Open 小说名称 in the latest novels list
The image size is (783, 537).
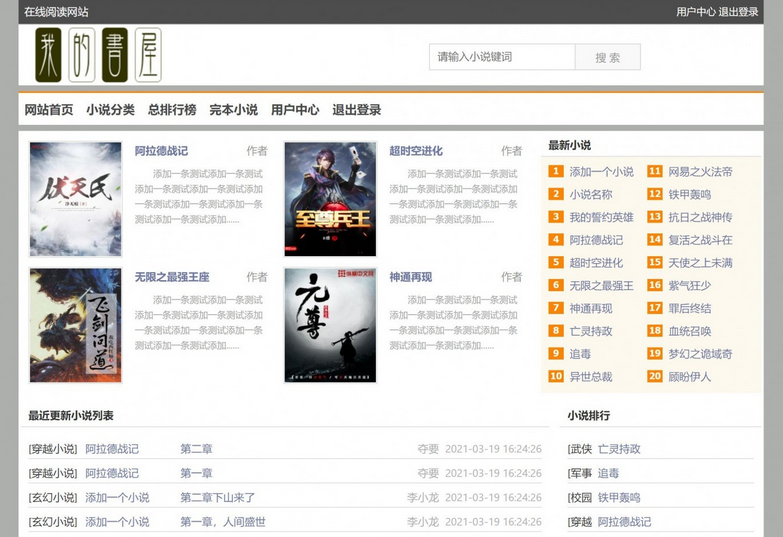pyautogui.click(x=591, y=194)
